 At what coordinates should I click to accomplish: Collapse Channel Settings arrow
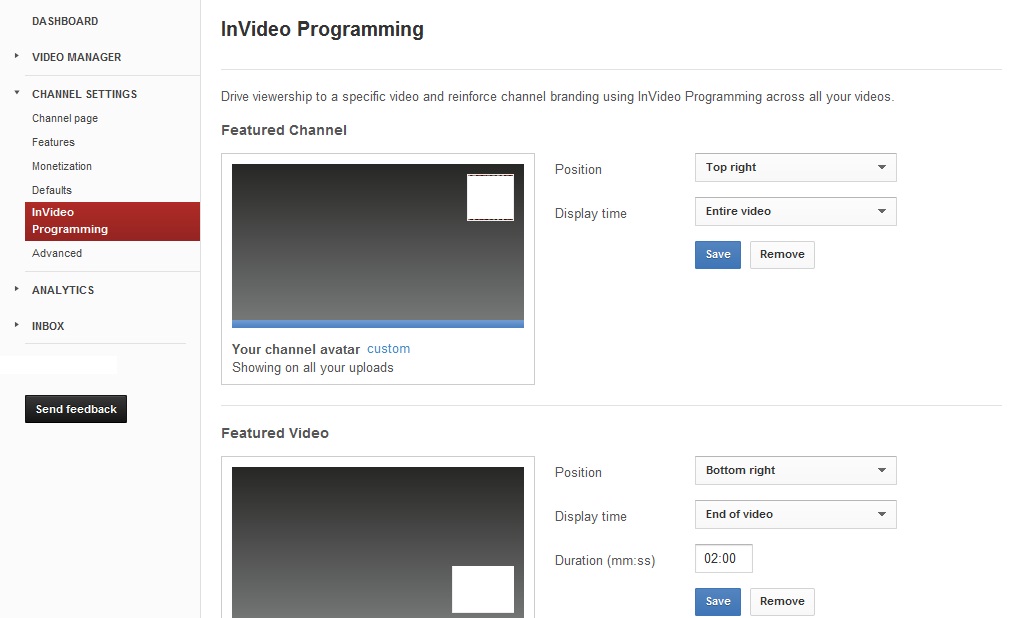(16, 93)
